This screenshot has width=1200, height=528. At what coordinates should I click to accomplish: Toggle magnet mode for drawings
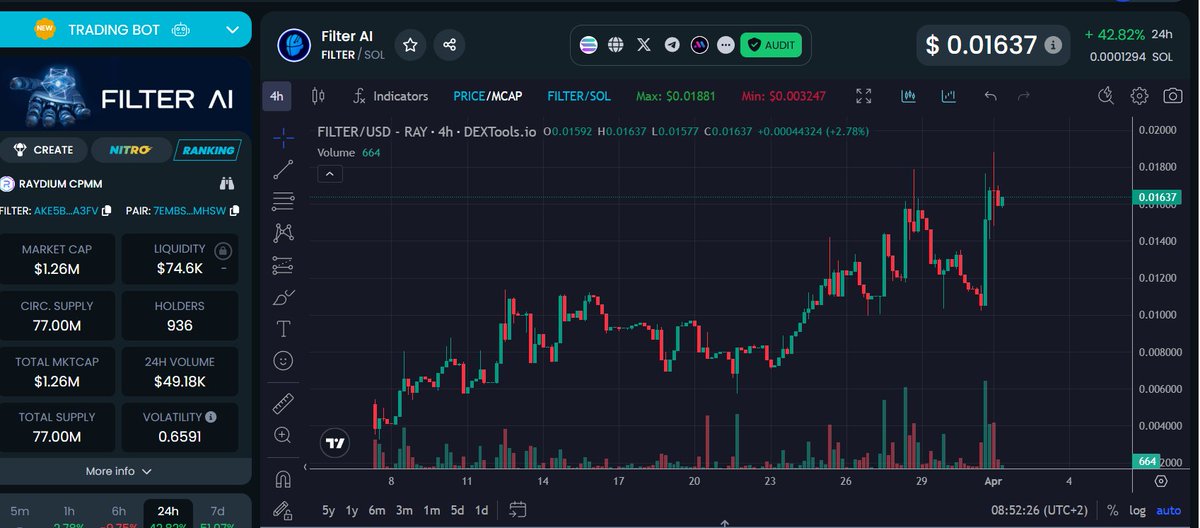tap(283, 478)
